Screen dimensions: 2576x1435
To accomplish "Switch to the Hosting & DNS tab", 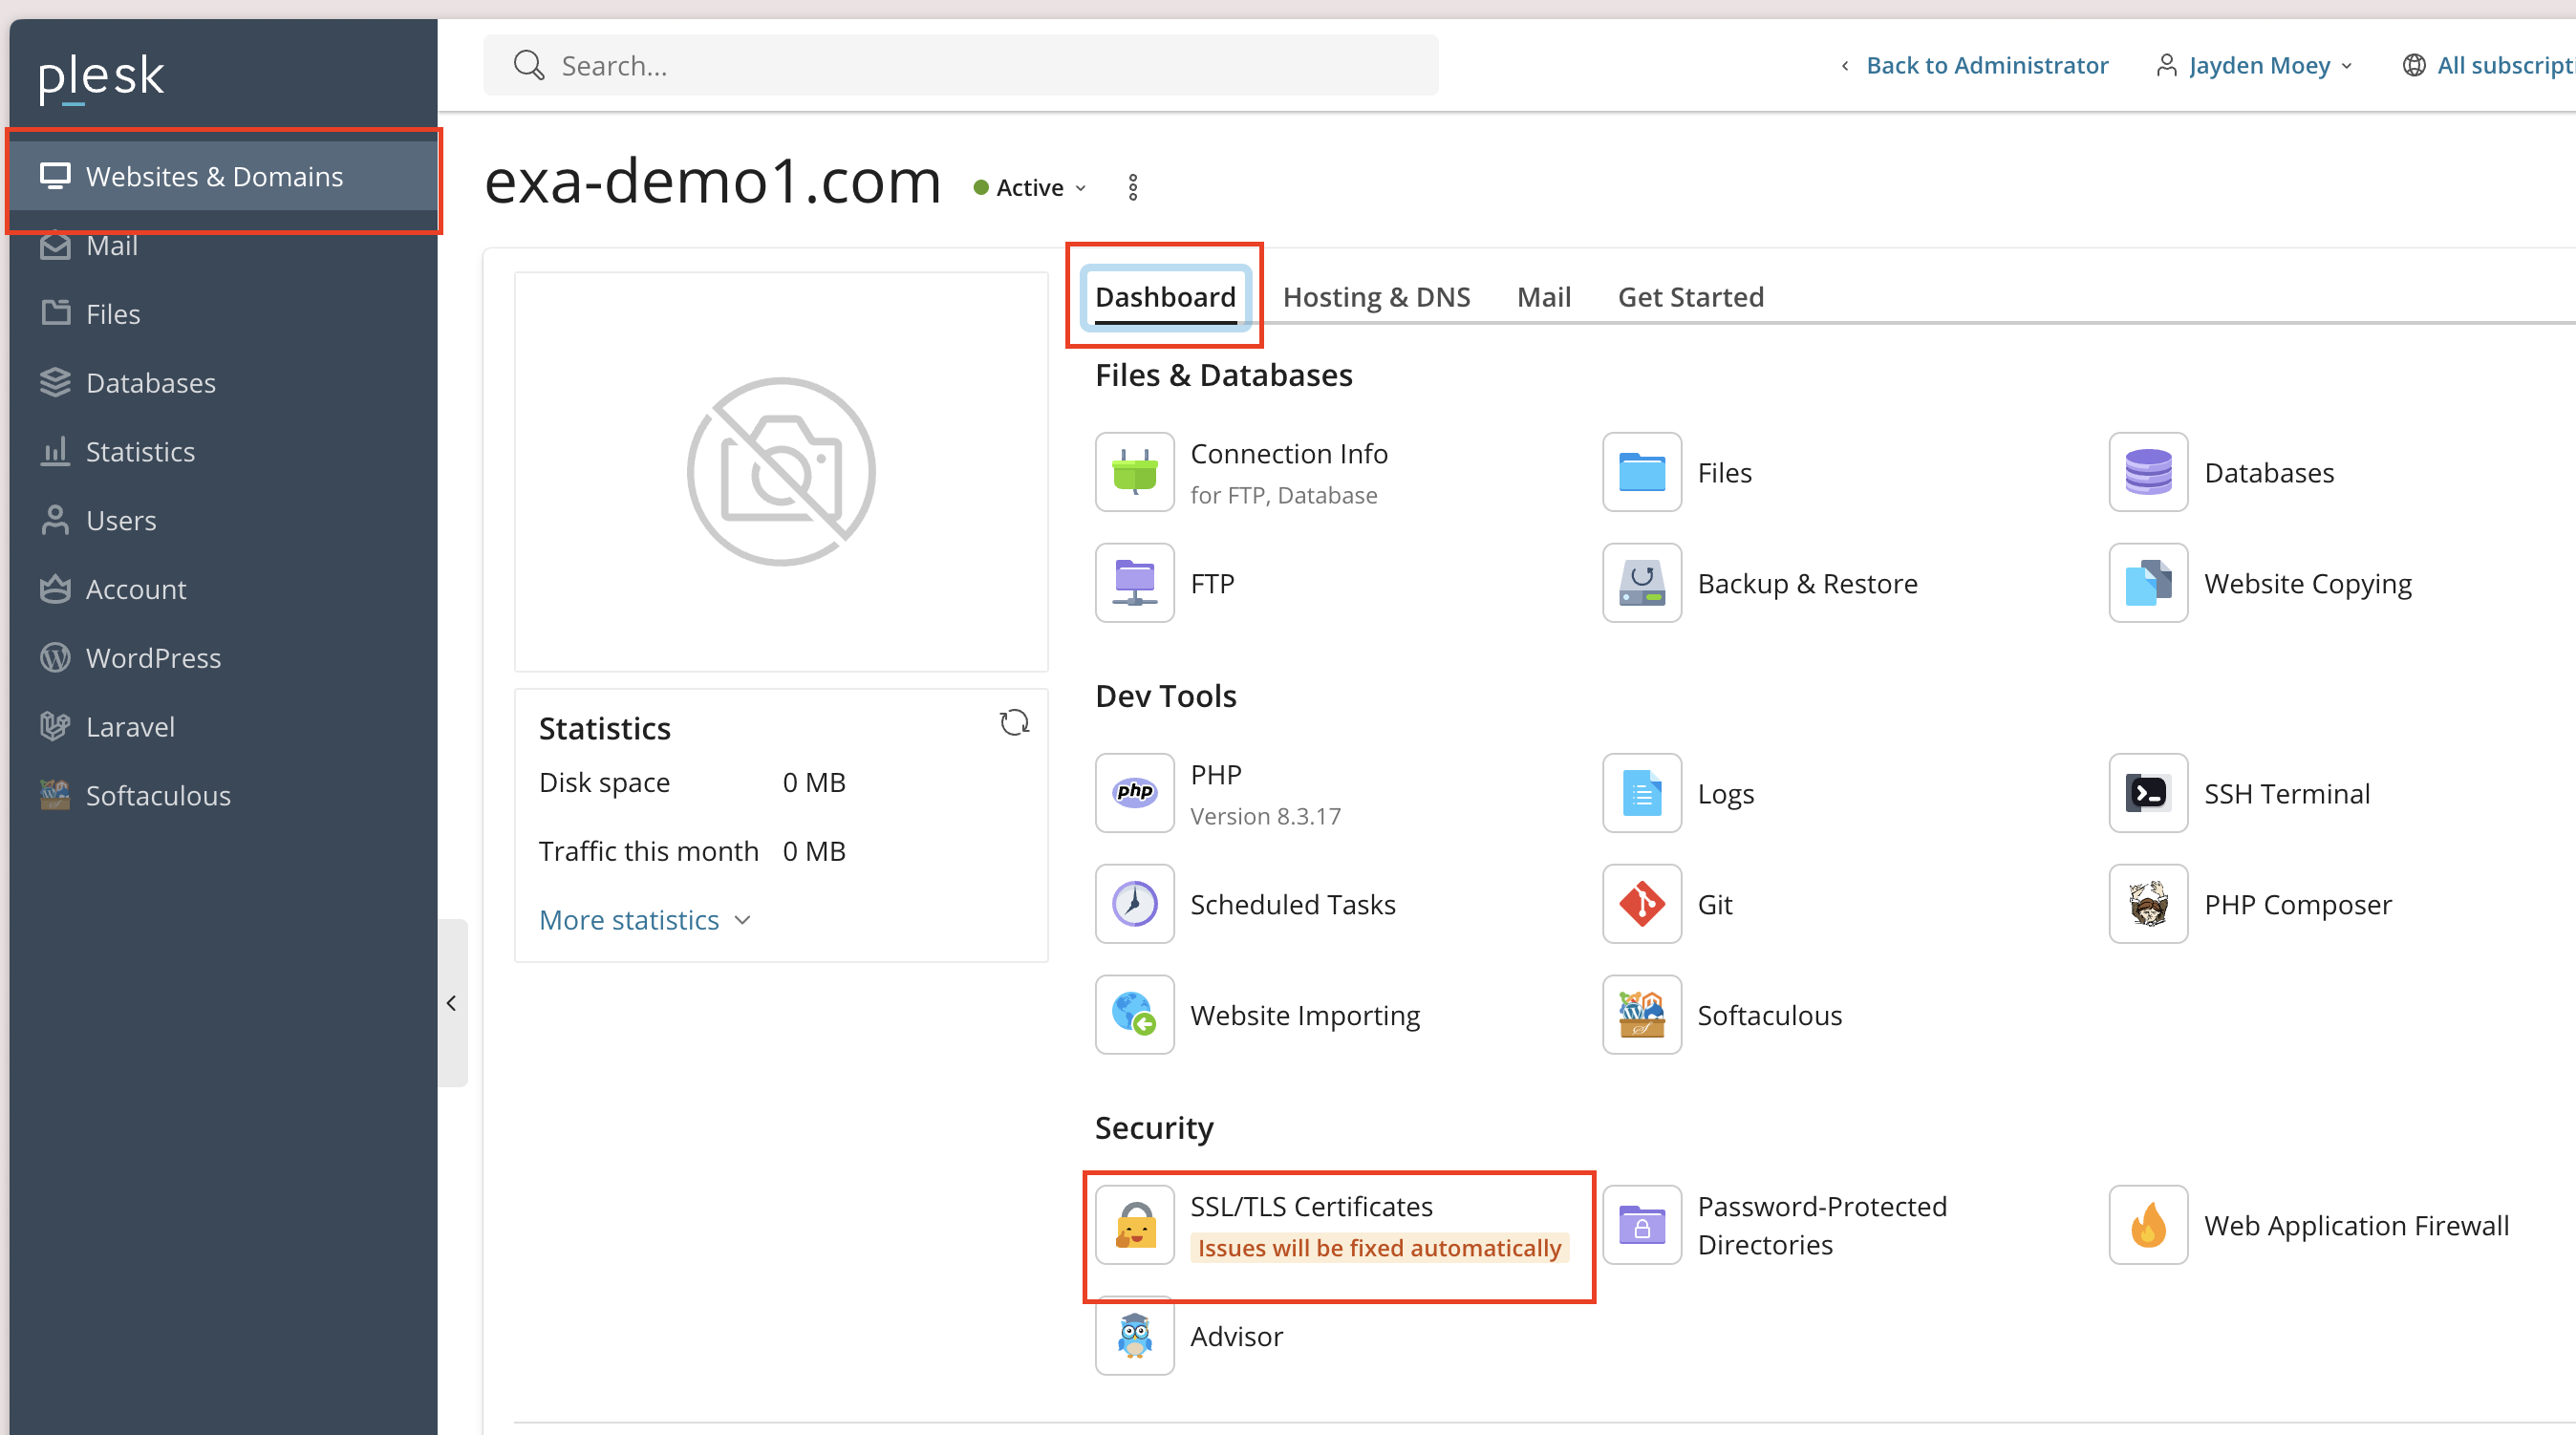I will tap(1376, 297).
